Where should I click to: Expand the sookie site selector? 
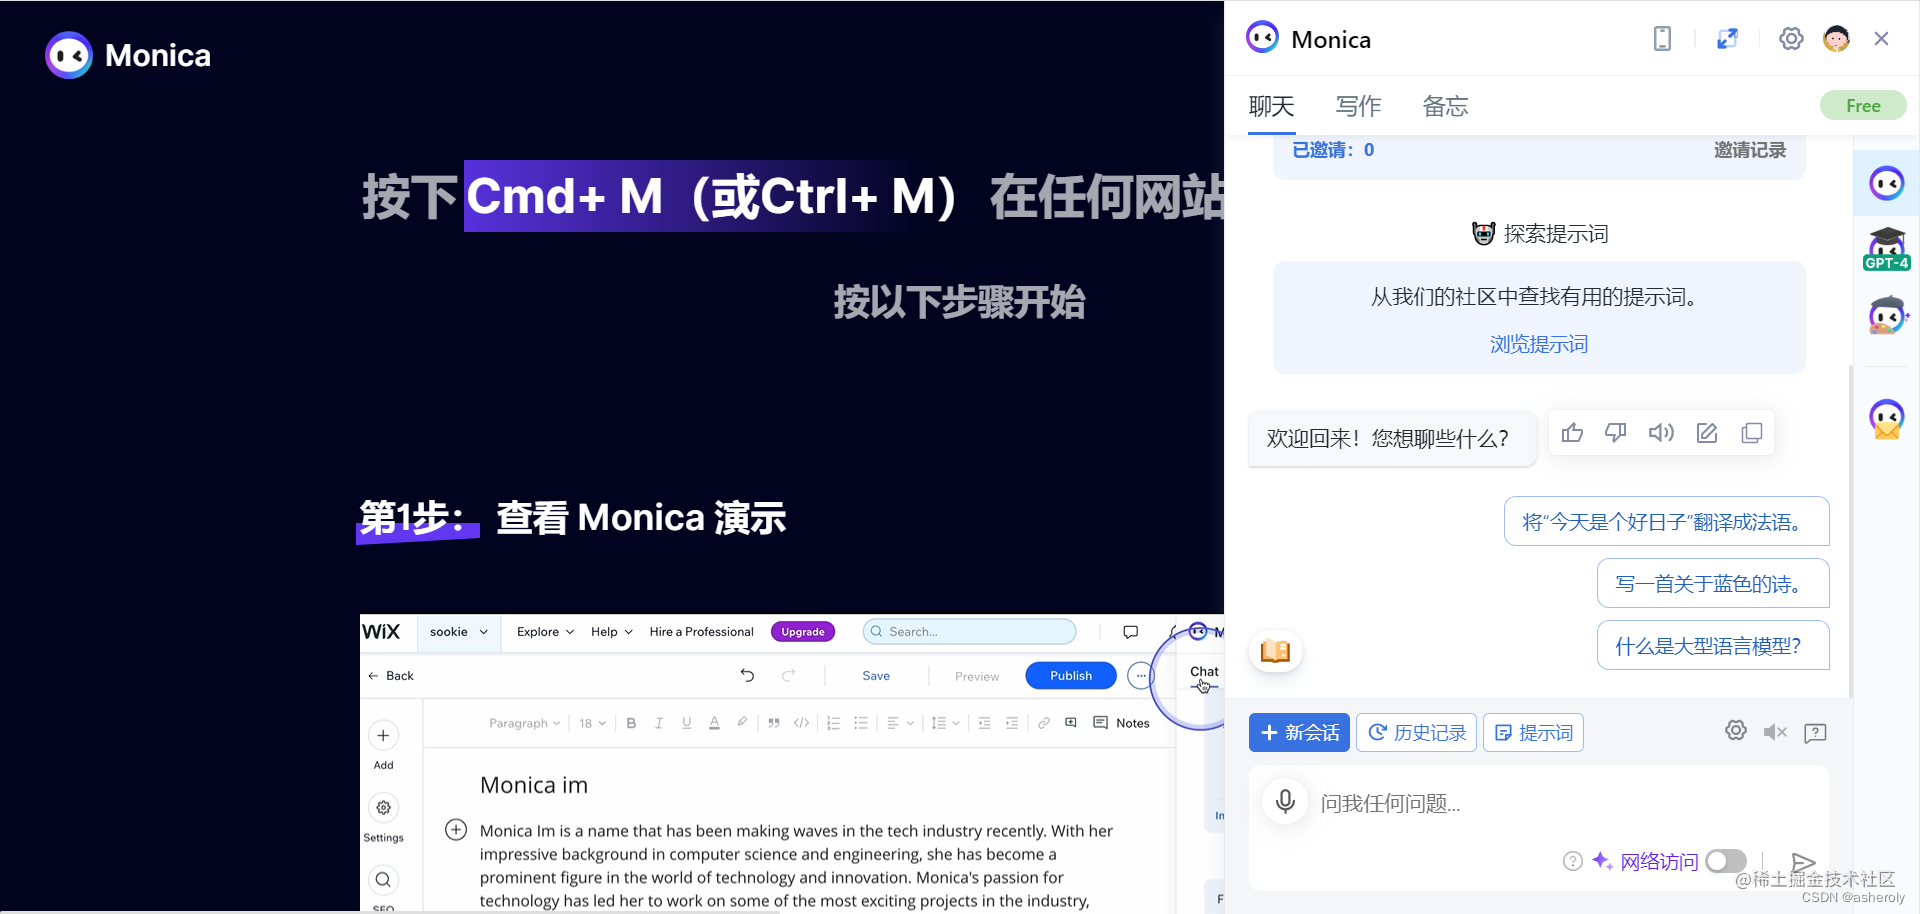click(x=458, y=631)
